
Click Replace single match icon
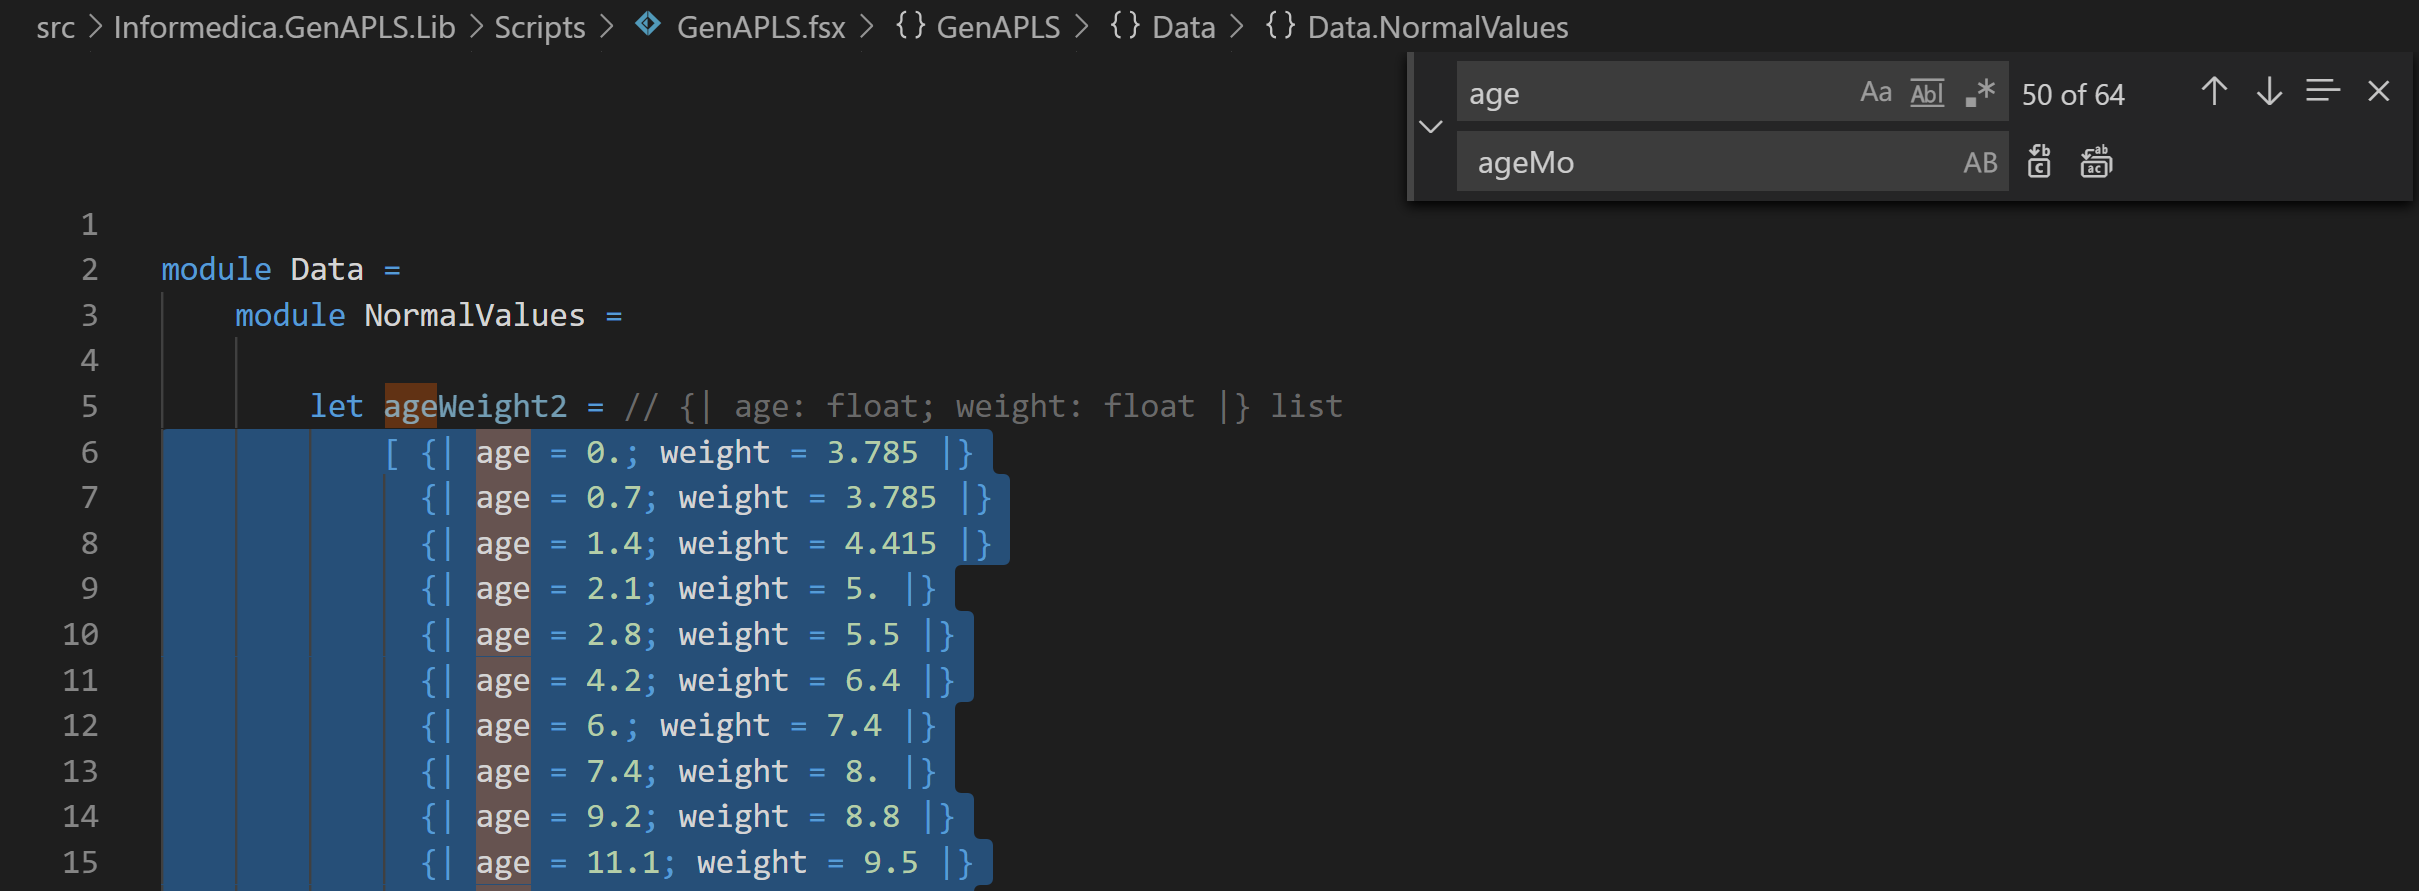click(x=2039, y=162)
